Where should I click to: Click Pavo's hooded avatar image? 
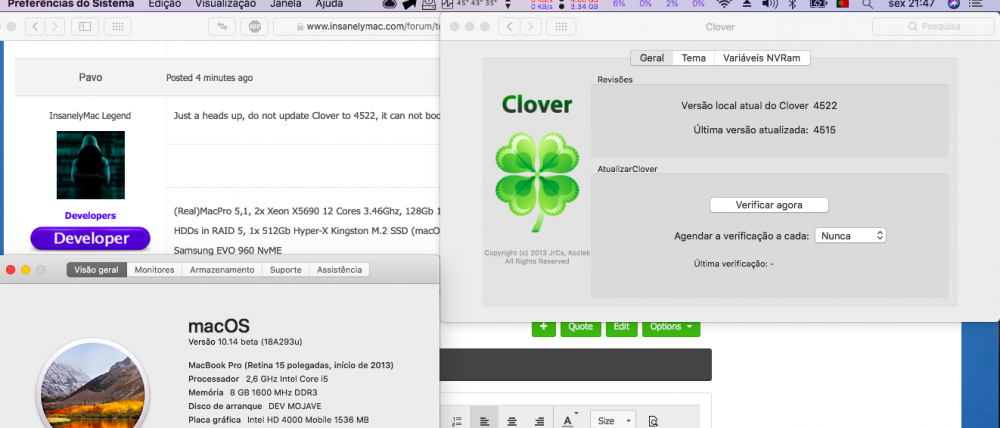point(91,165)
